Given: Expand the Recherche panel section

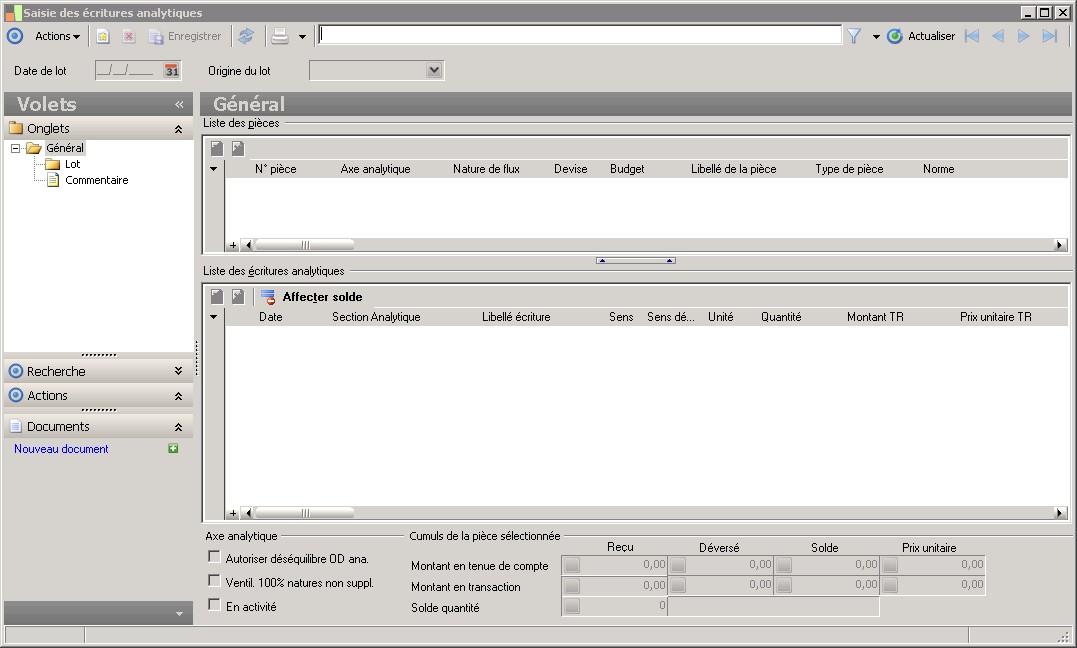Looking at the screenshot, I should [x=178, y=371].
